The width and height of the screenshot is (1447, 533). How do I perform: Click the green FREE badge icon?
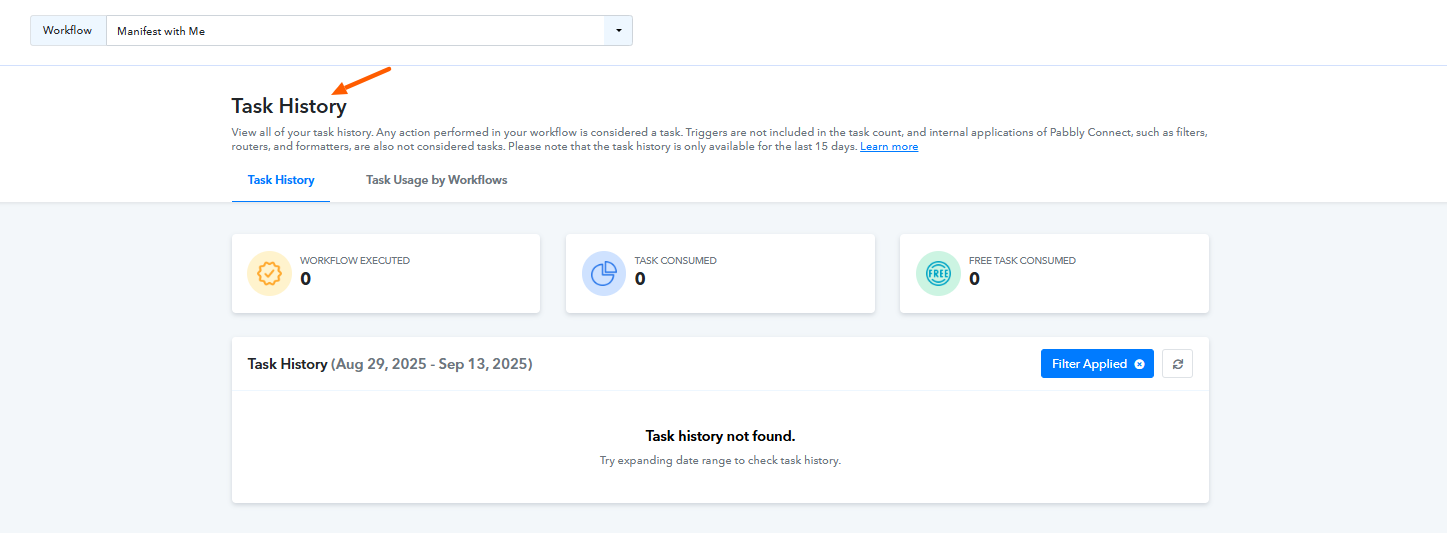pos(938,273)
